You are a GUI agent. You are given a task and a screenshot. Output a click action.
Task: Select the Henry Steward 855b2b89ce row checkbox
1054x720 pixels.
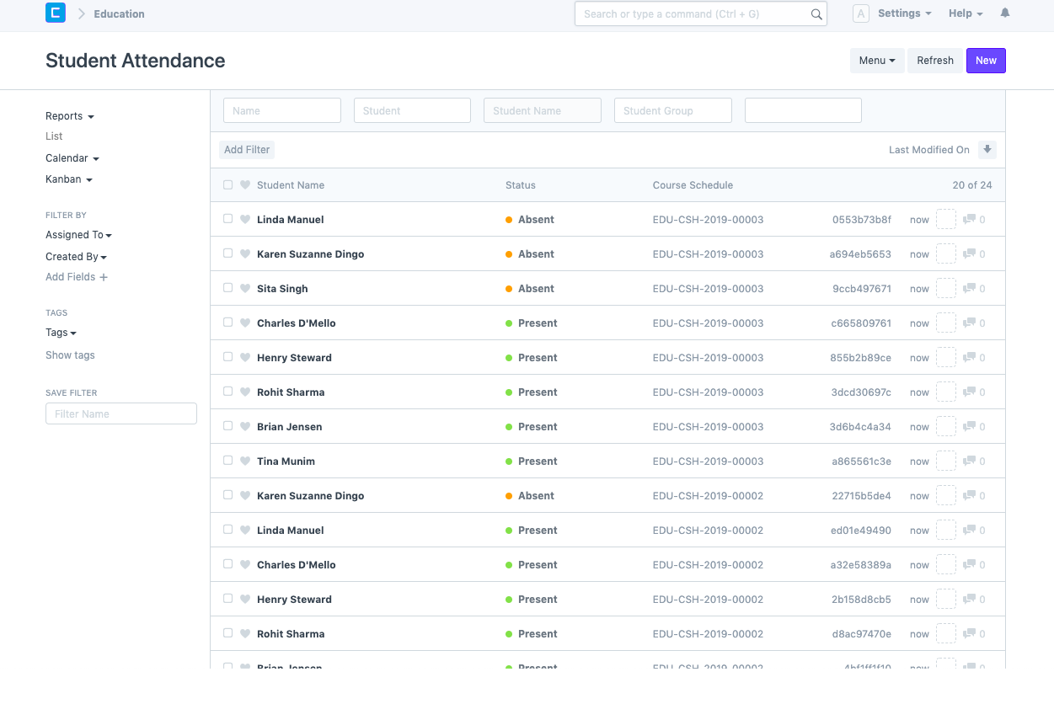point(228,357)
